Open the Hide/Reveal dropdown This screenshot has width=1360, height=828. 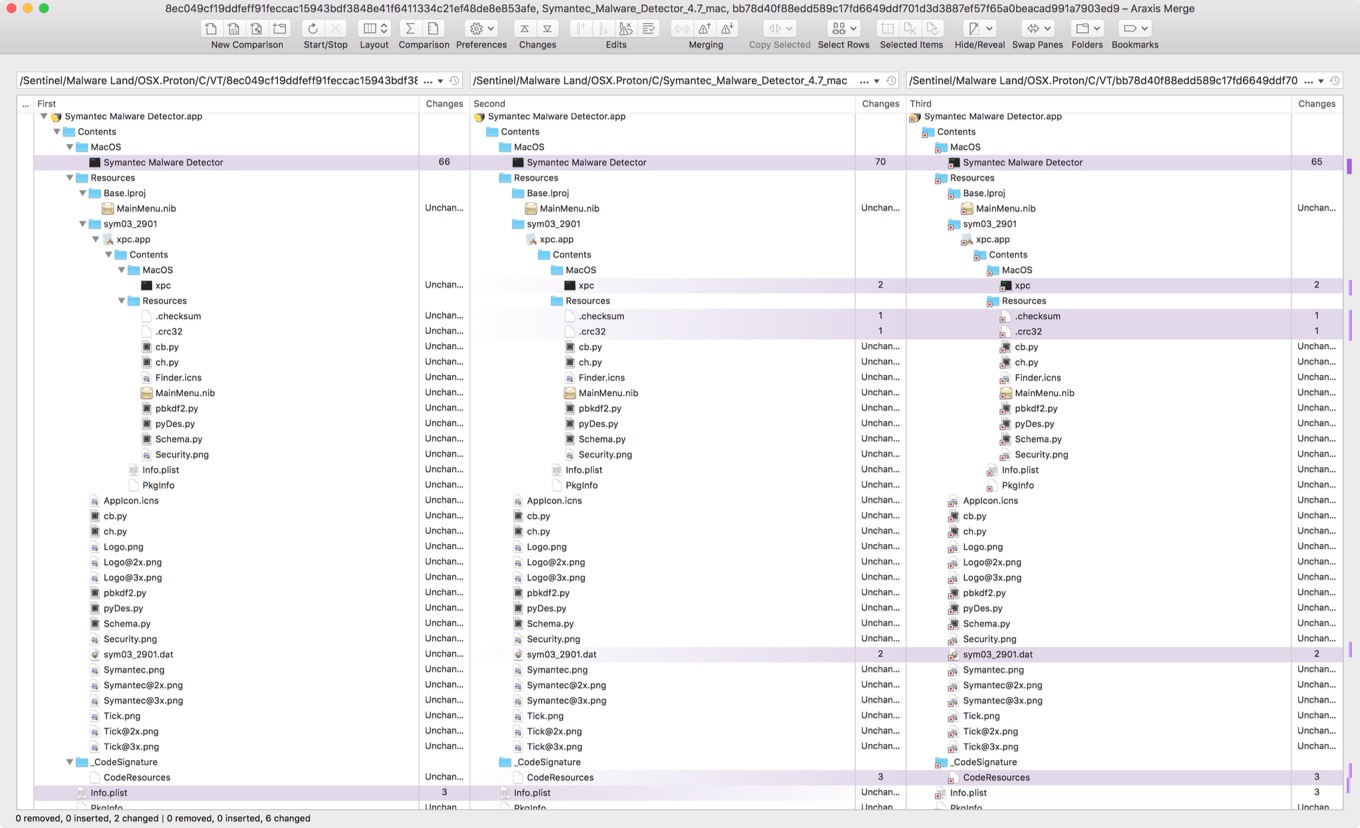[x=980, y=29]
